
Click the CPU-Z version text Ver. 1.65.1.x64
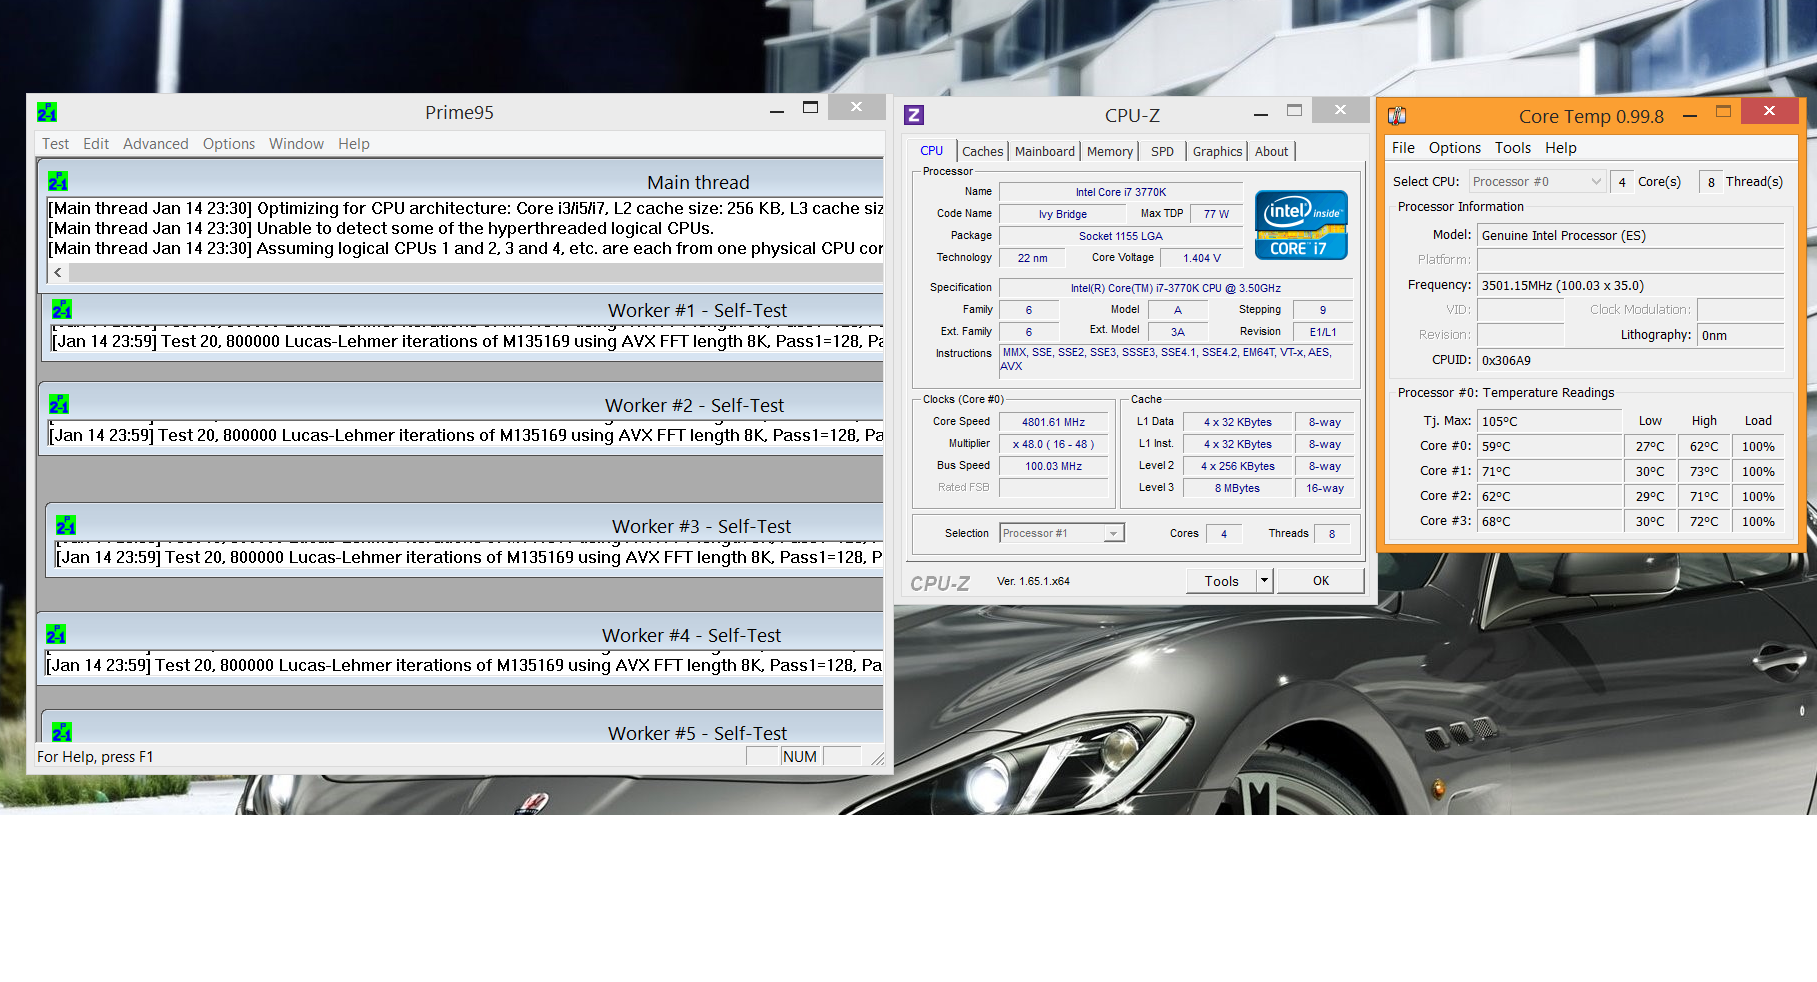point(1033,581)
